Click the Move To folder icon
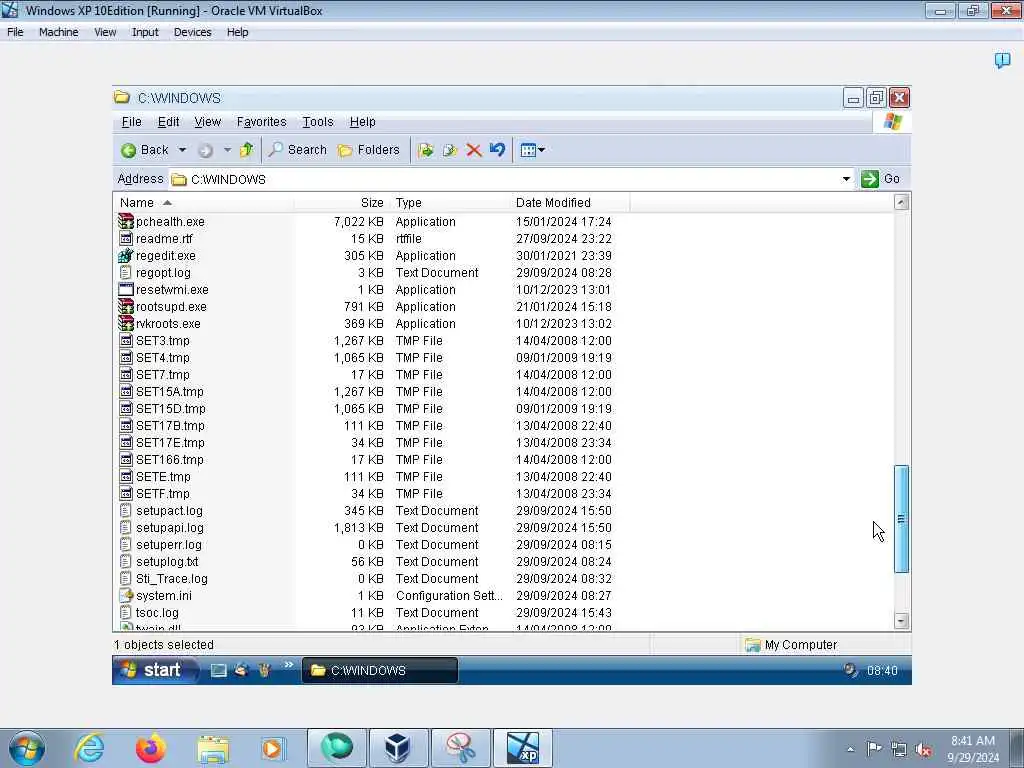The height and width of the screenshot is (768, 1024). coord(426,150)
